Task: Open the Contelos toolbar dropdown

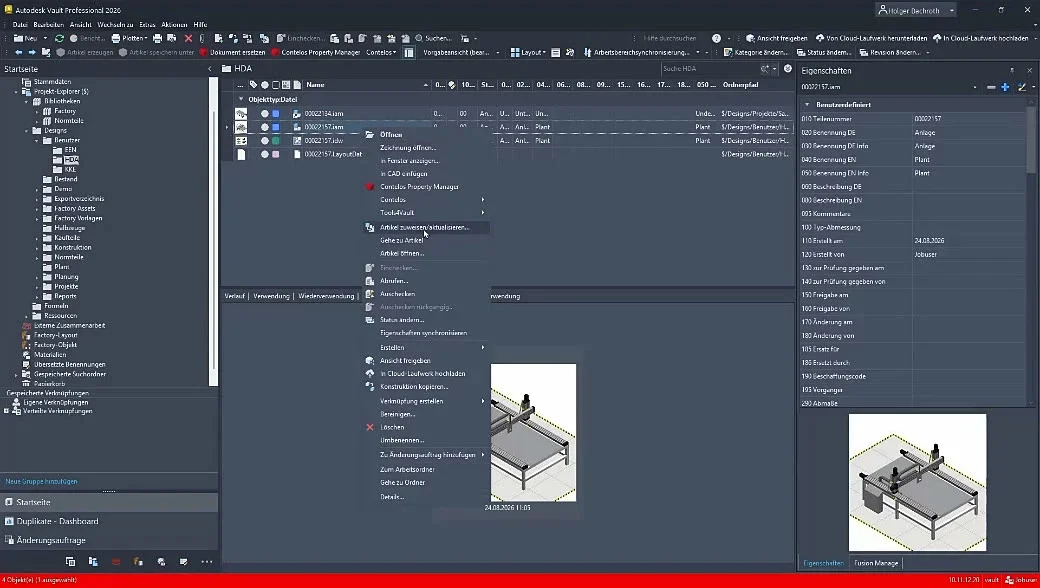Action: tap(381, 52)
